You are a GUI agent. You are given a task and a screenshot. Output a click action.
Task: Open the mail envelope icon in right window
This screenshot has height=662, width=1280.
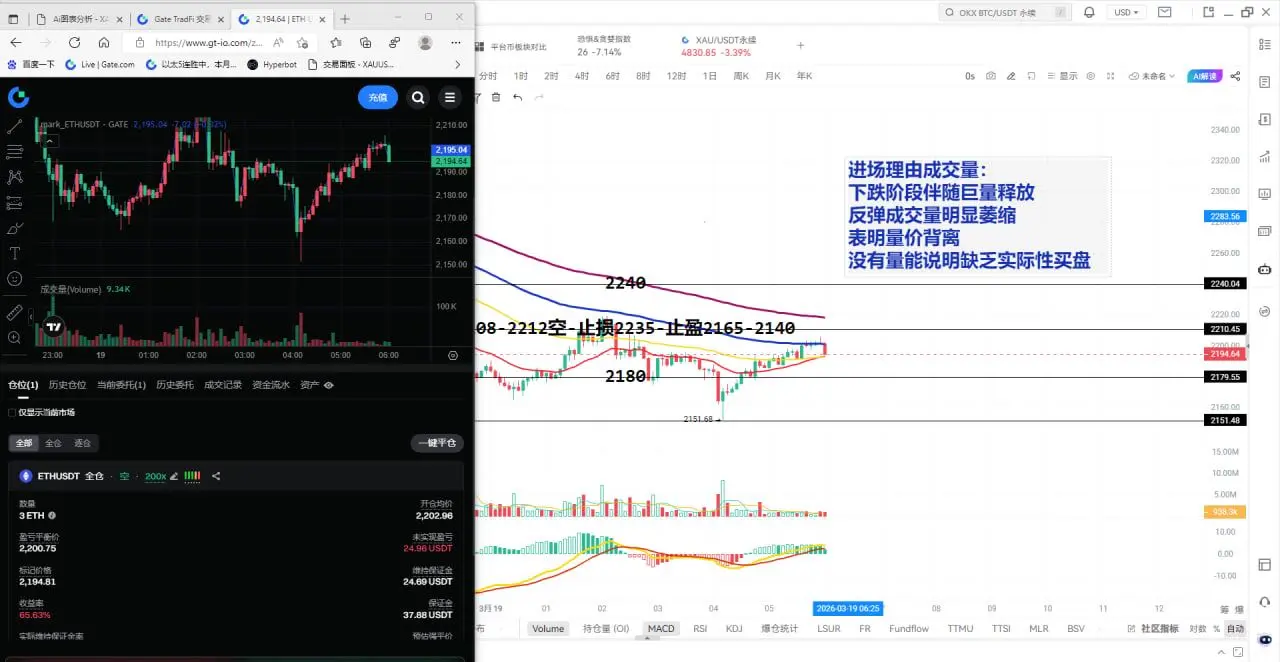[1165, 12]
